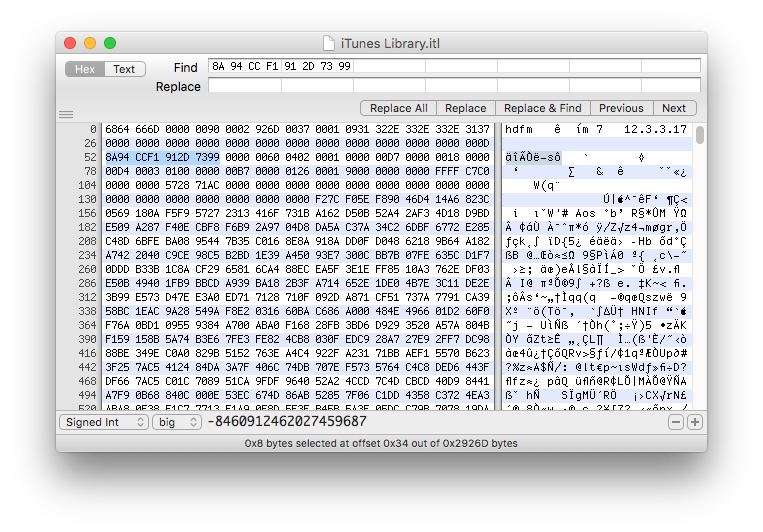This screenshot has width=763, height=532.
Task: Zoom window with green button
Action: click(x=110, y=43)
